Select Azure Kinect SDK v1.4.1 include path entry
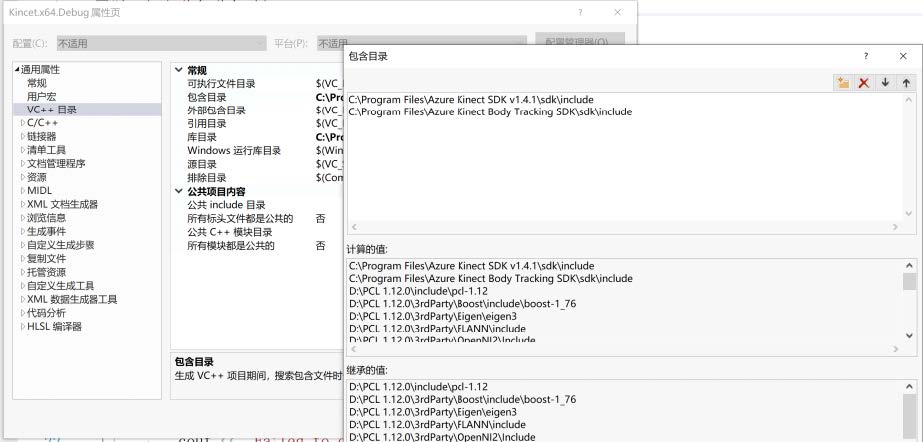 [471, 99]
